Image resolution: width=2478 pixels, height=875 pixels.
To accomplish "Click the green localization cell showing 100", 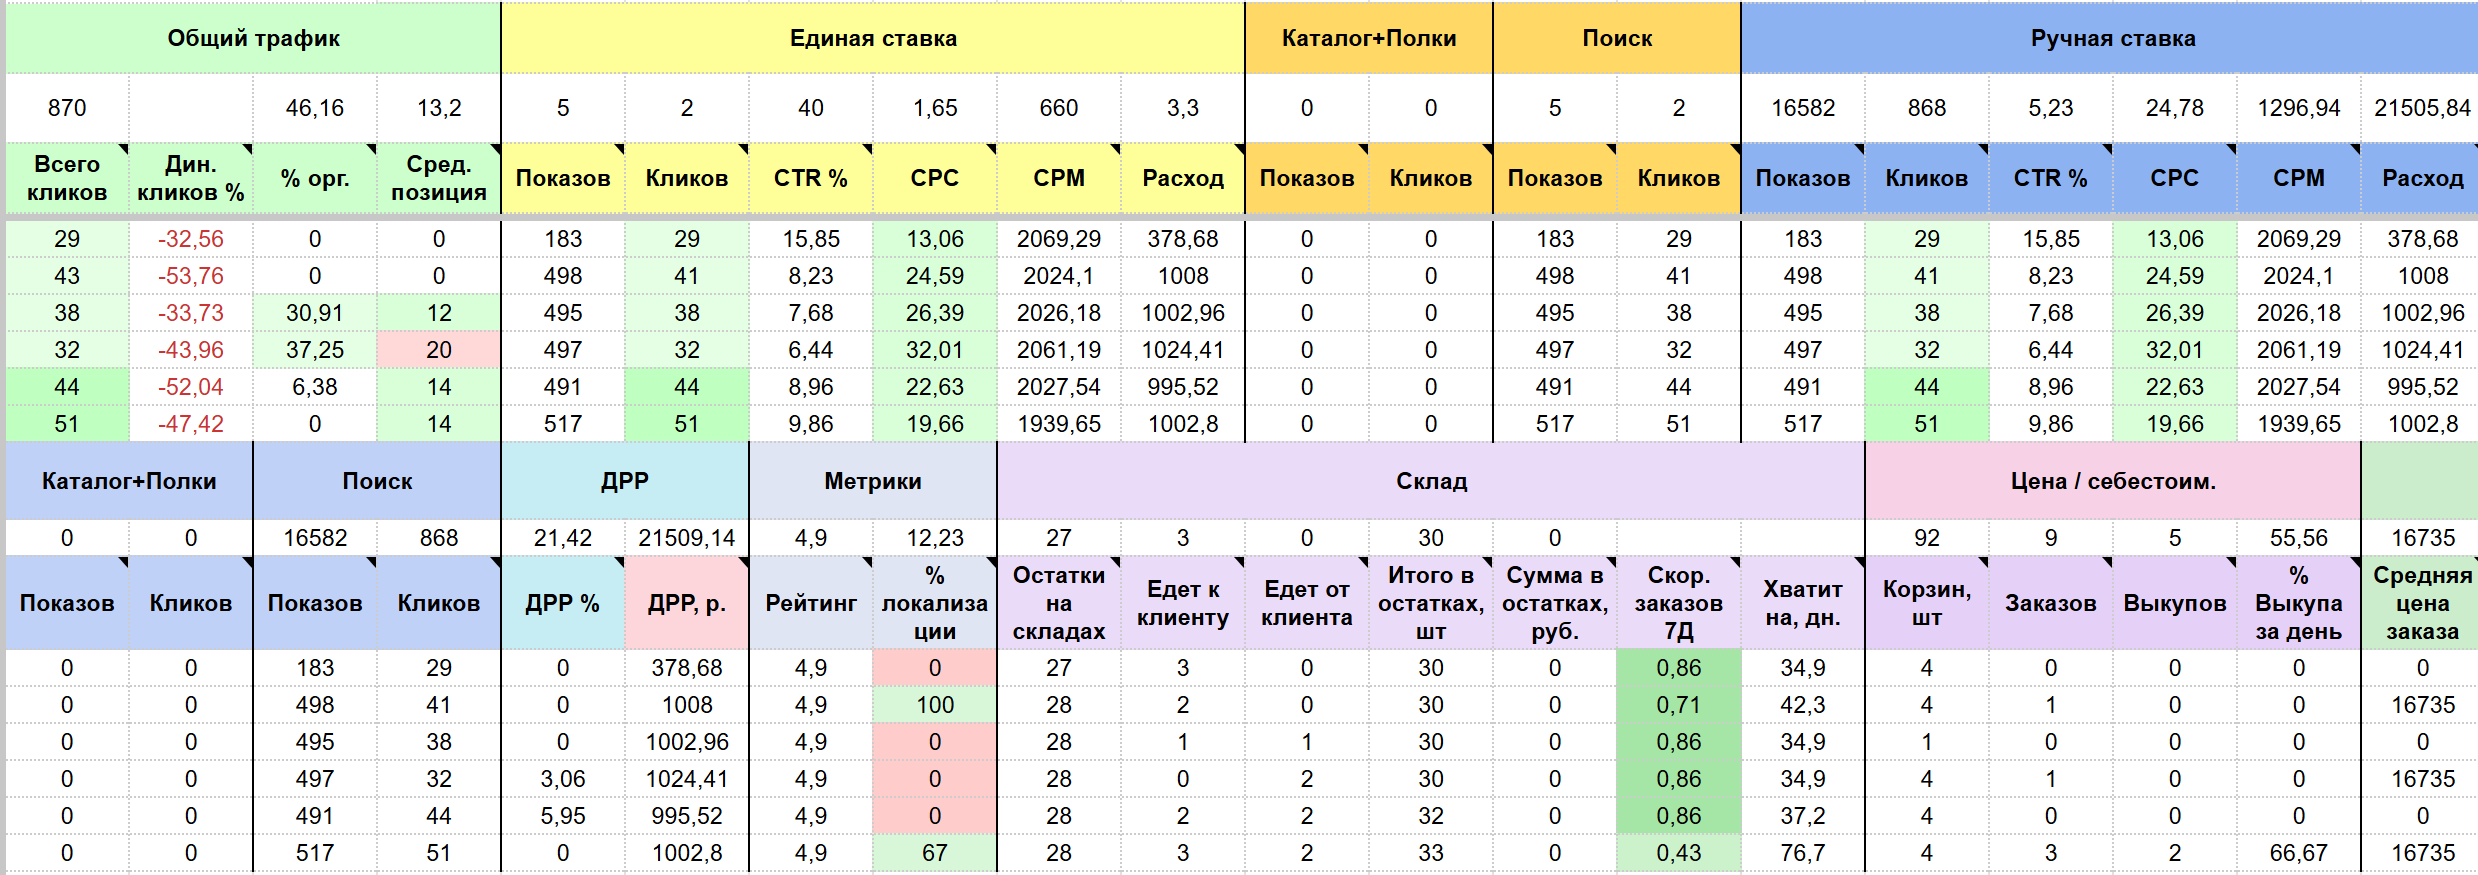I will 935,705.
